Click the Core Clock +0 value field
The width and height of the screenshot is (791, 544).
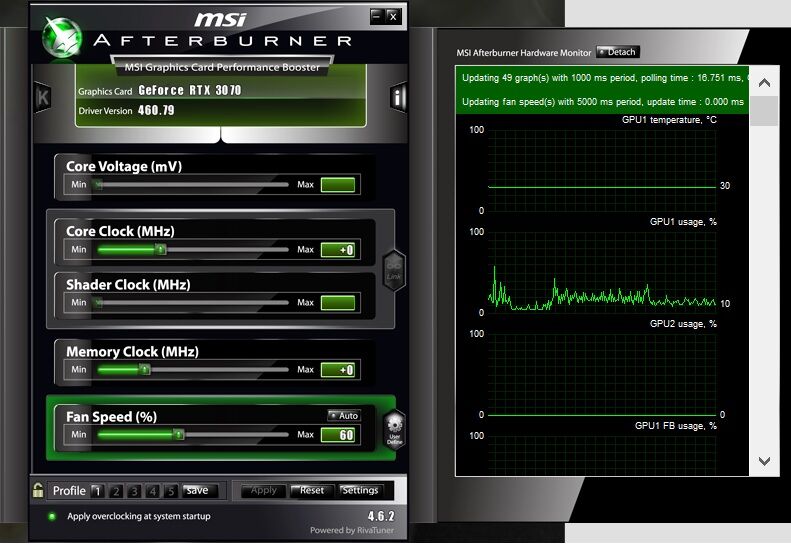(x=338, y=250)
